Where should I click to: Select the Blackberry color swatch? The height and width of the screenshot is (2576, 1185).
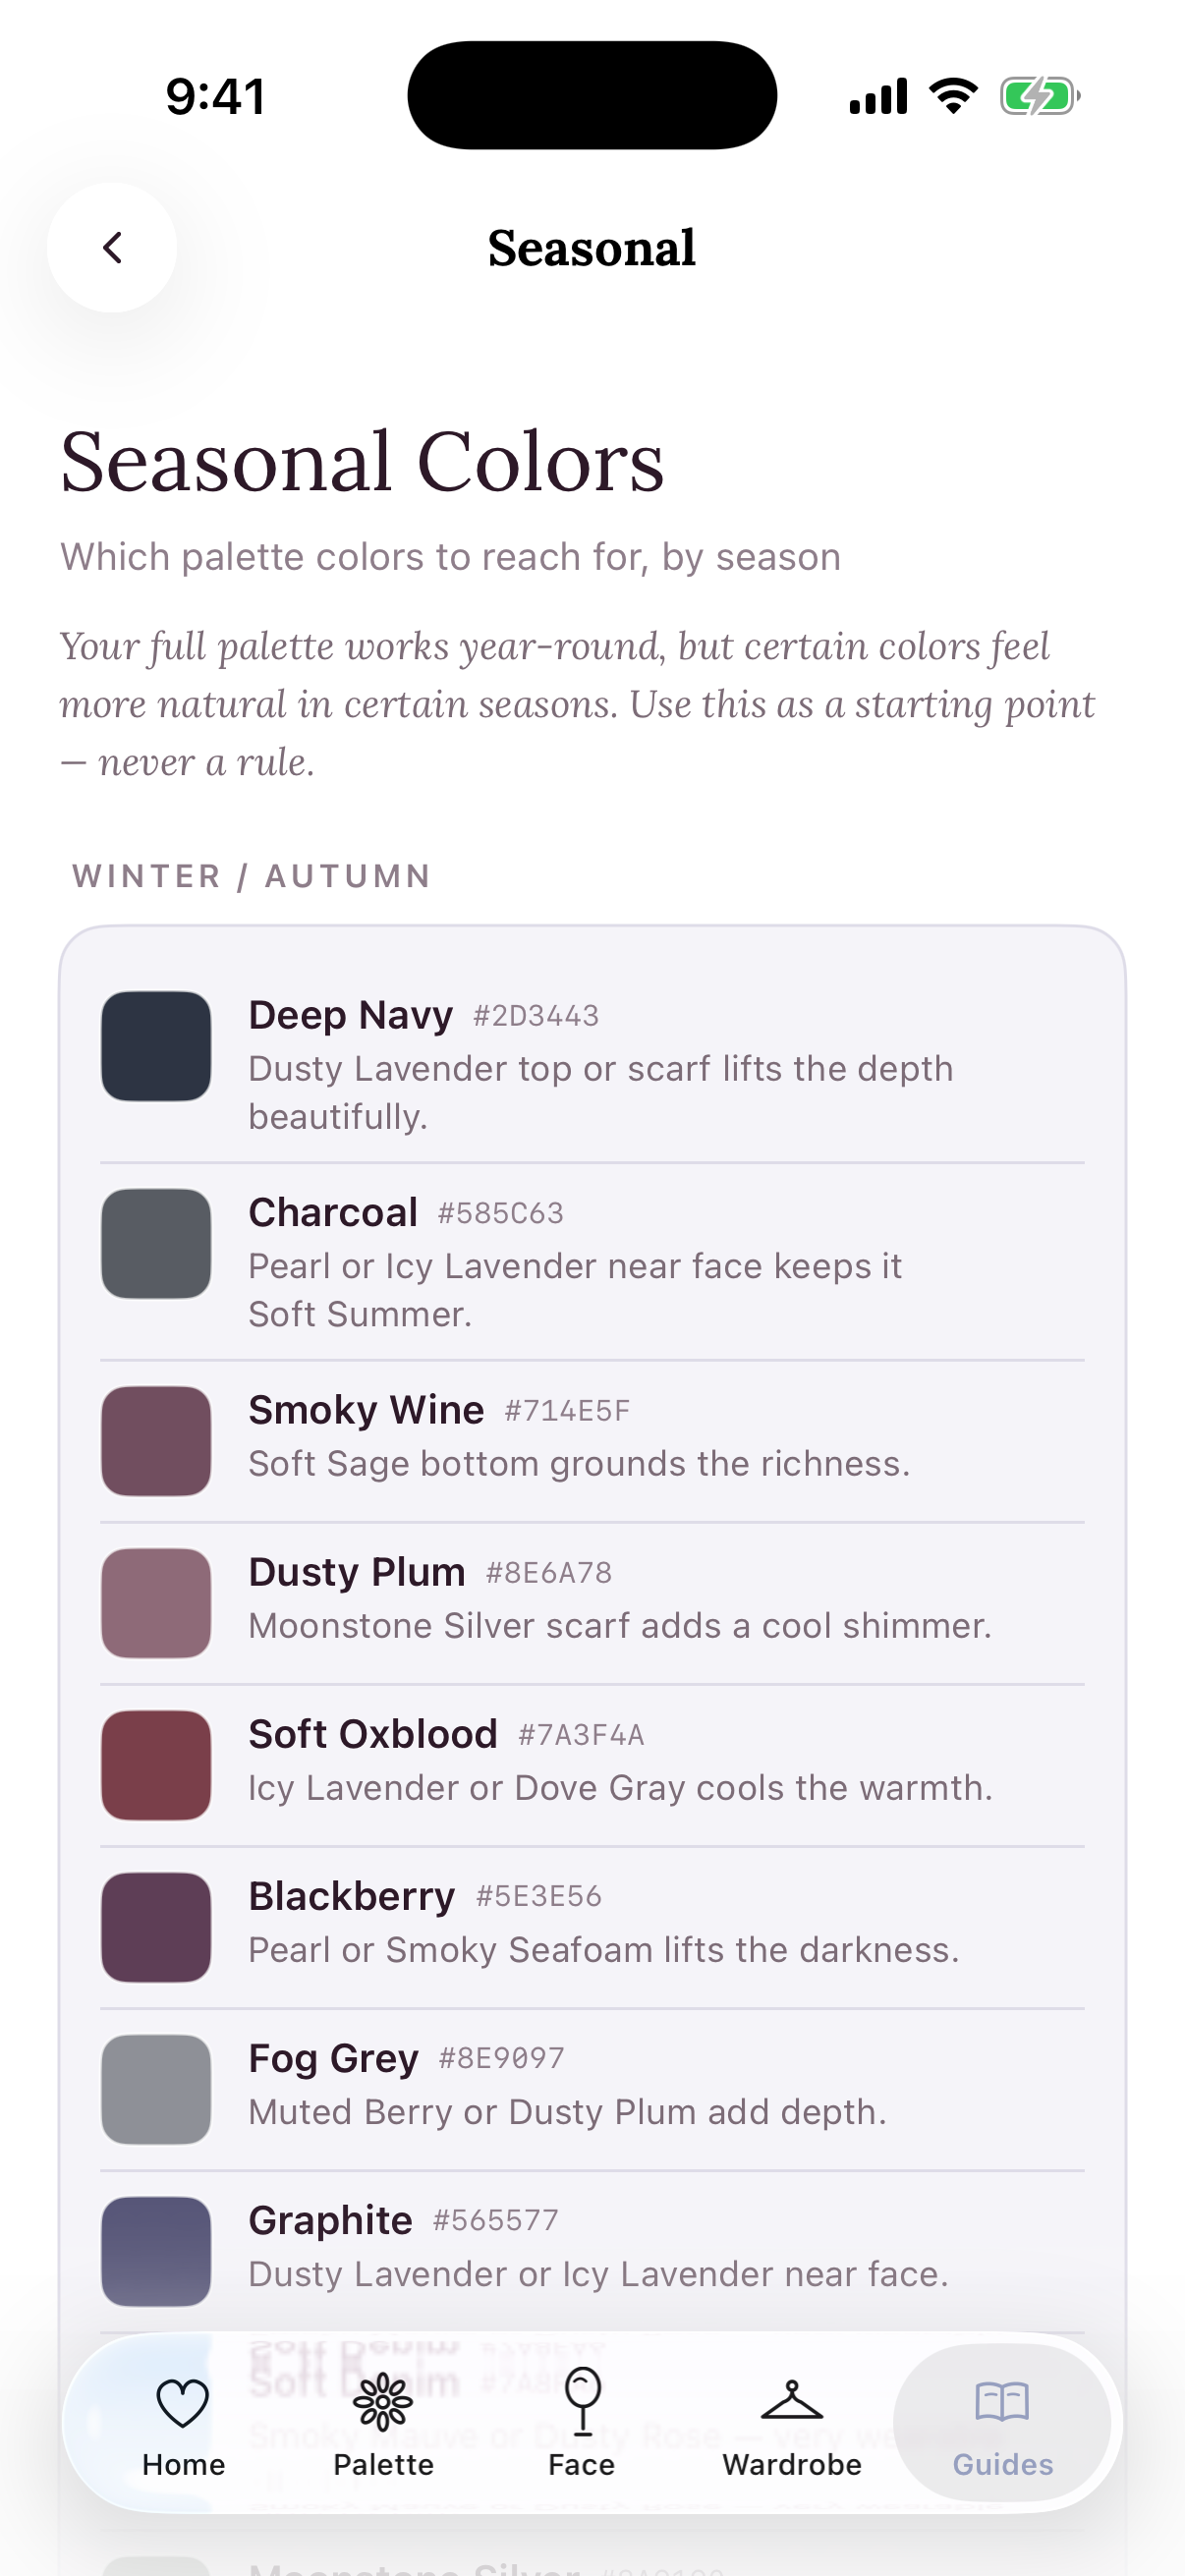(x=156, y=1927)
